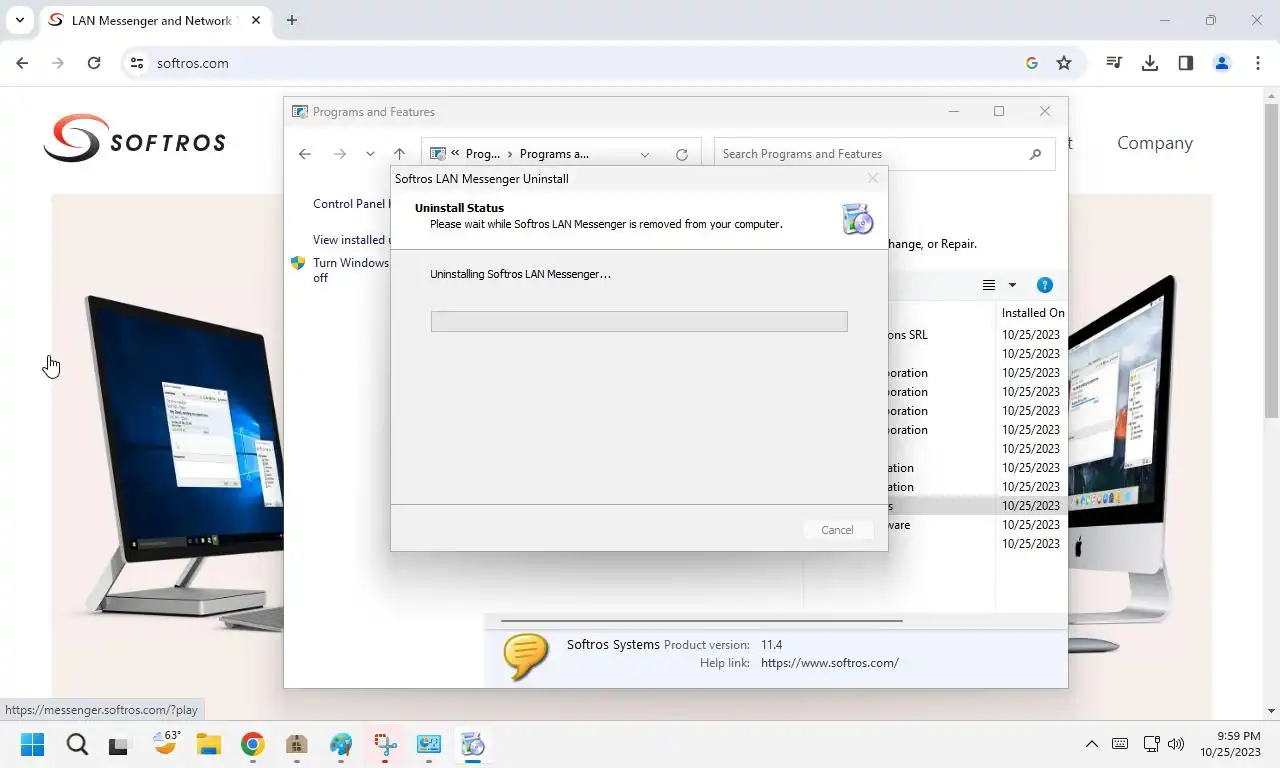This screenshot has height=768, width=1280.
Task: Open Paint from taskbar
Action: click(x=341, y=745)
